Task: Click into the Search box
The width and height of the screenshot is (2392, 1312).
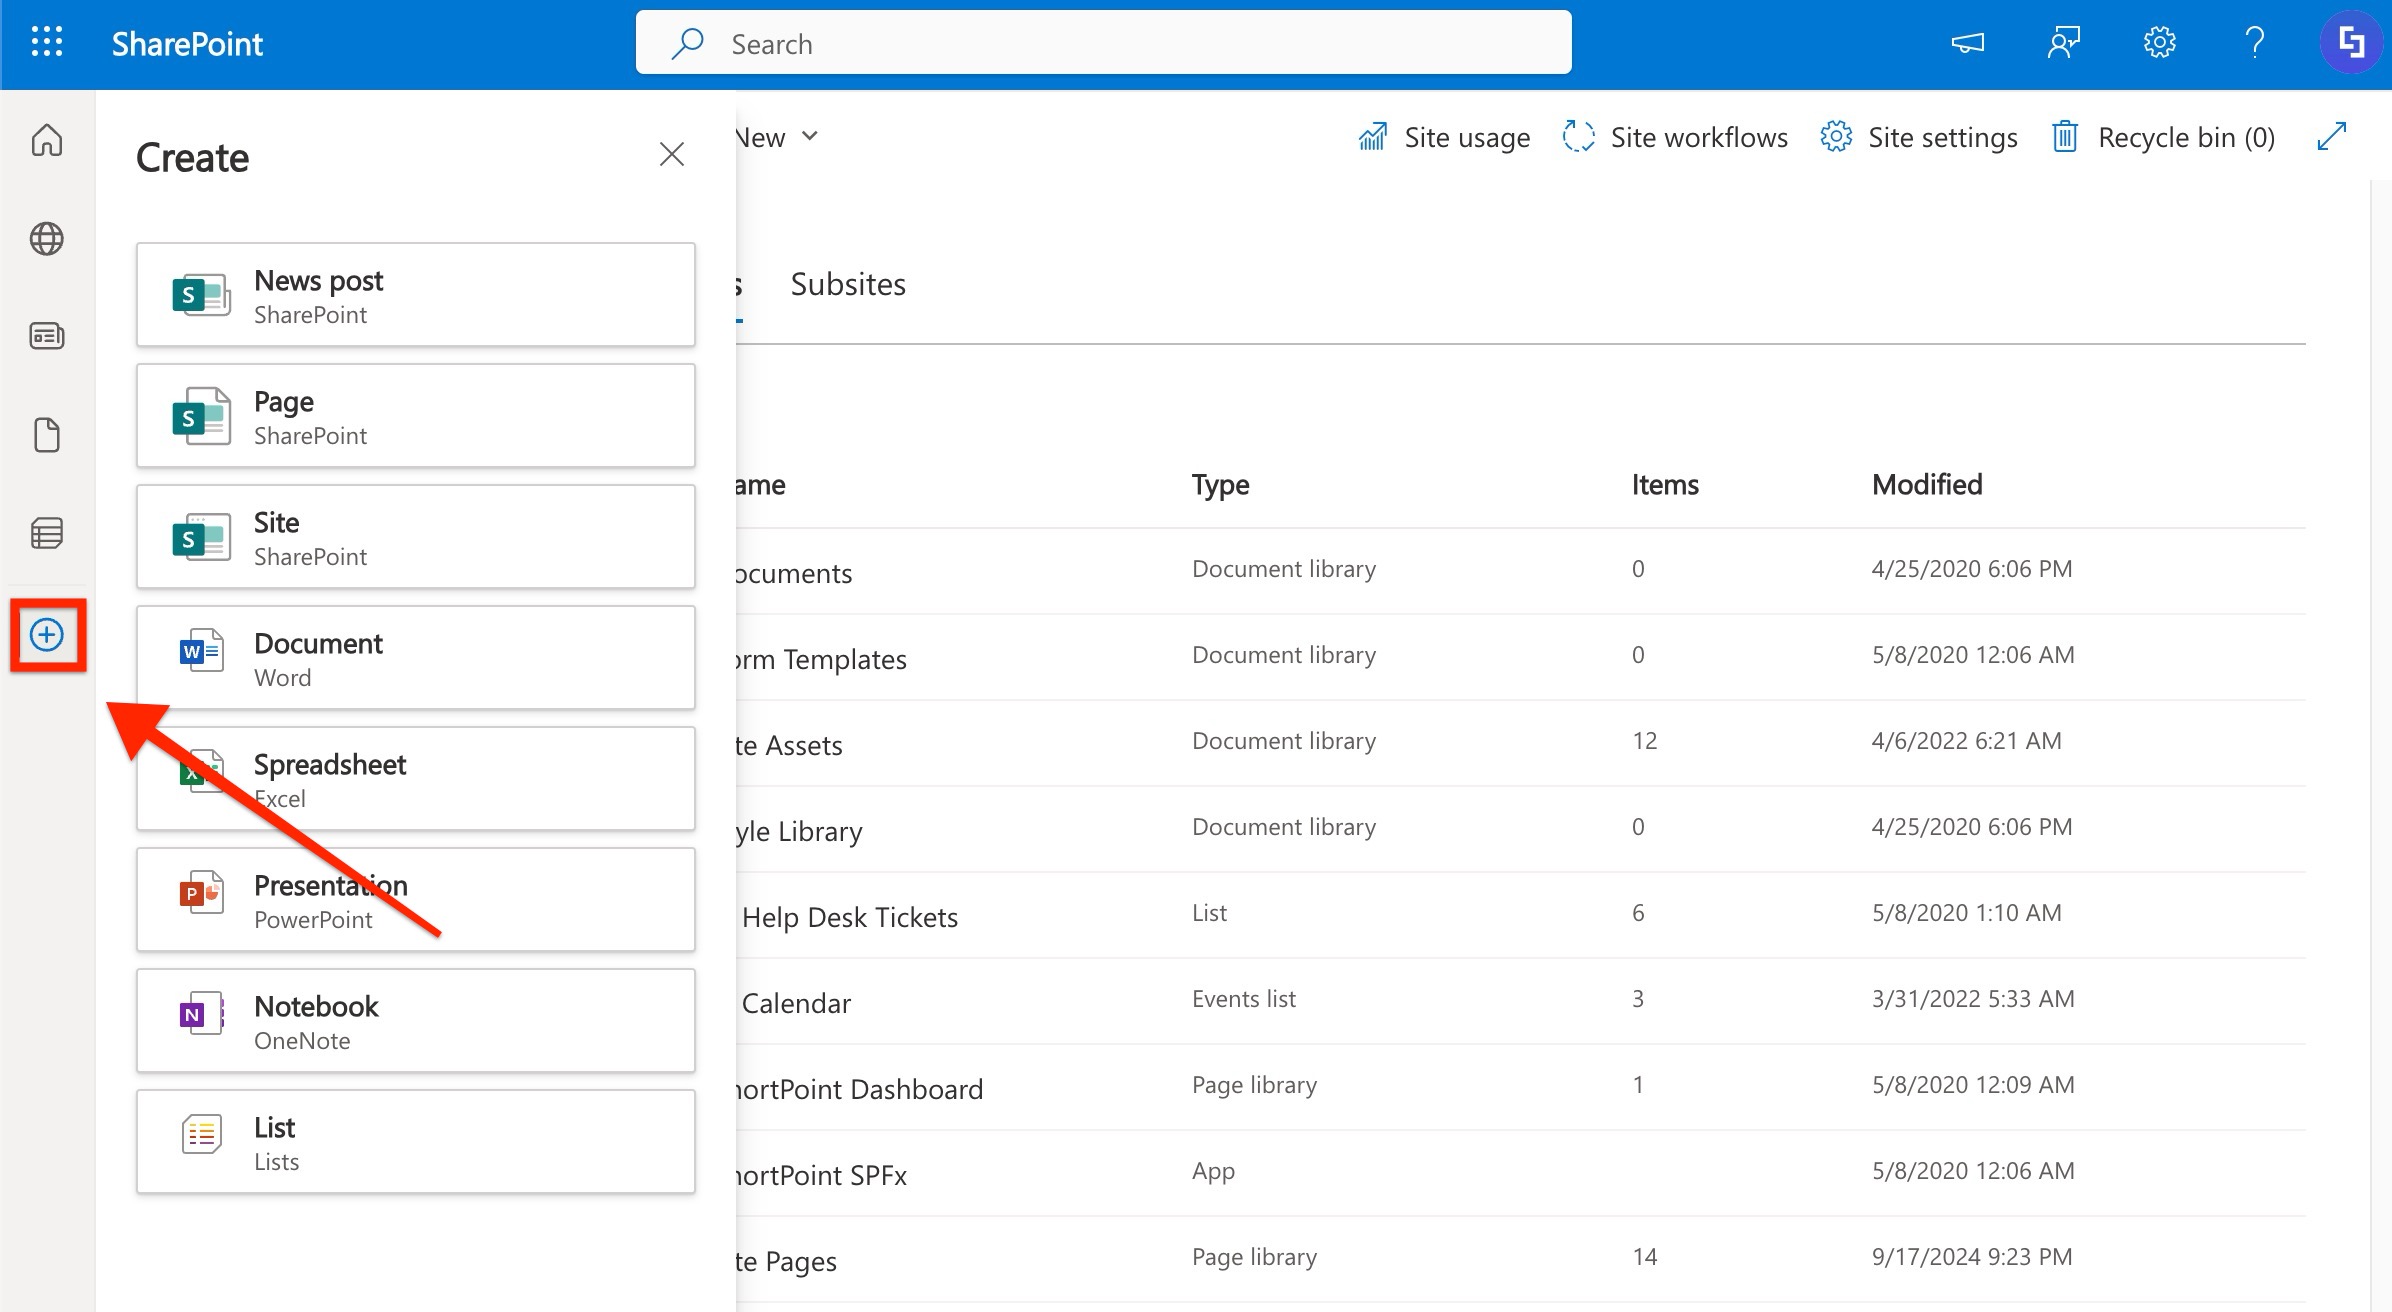Action: coord(1103,43)
